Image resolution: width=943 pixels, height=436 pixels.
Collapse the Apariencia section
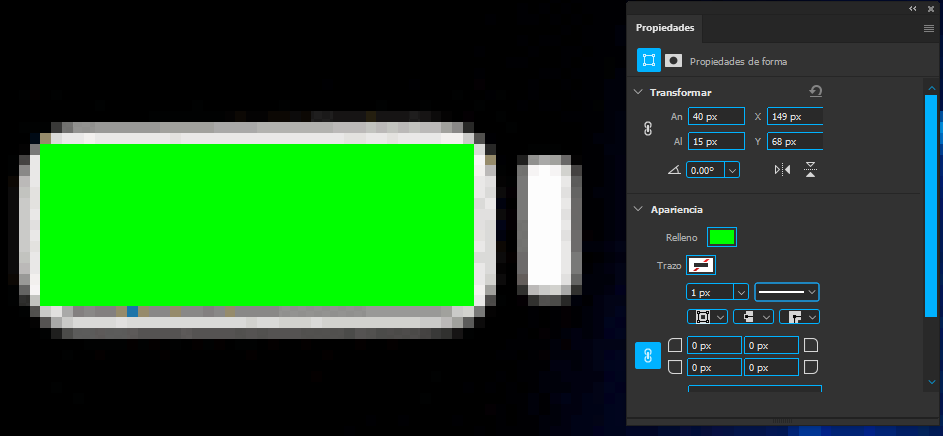point(638,209)
